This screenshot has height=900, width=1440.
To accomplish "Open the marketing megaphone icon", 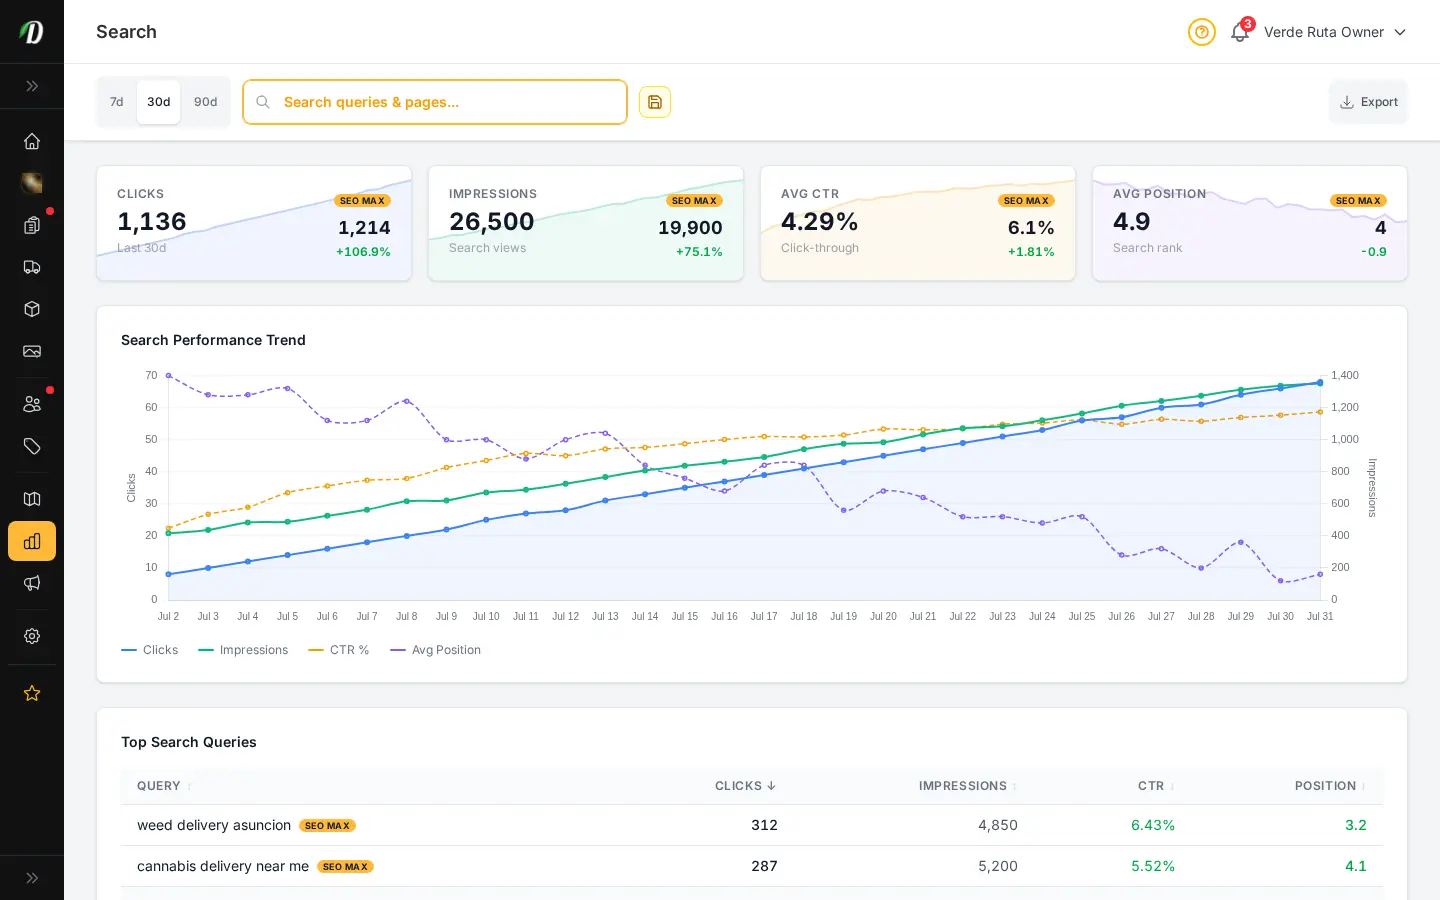I will click(32, 583).
